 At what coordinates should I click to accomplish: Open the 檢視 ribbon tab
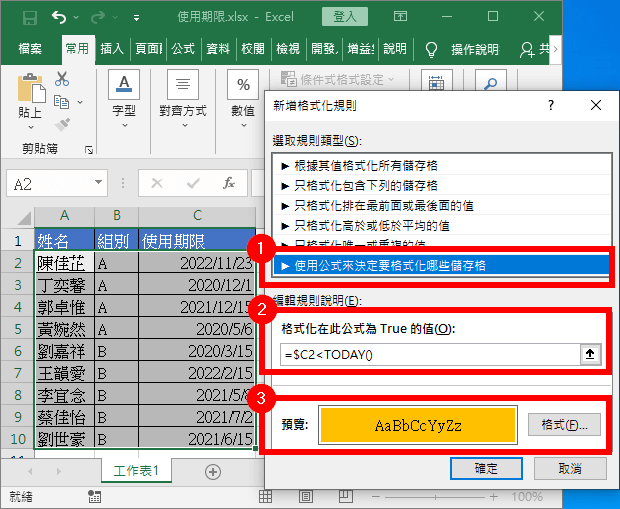[287, 49]
